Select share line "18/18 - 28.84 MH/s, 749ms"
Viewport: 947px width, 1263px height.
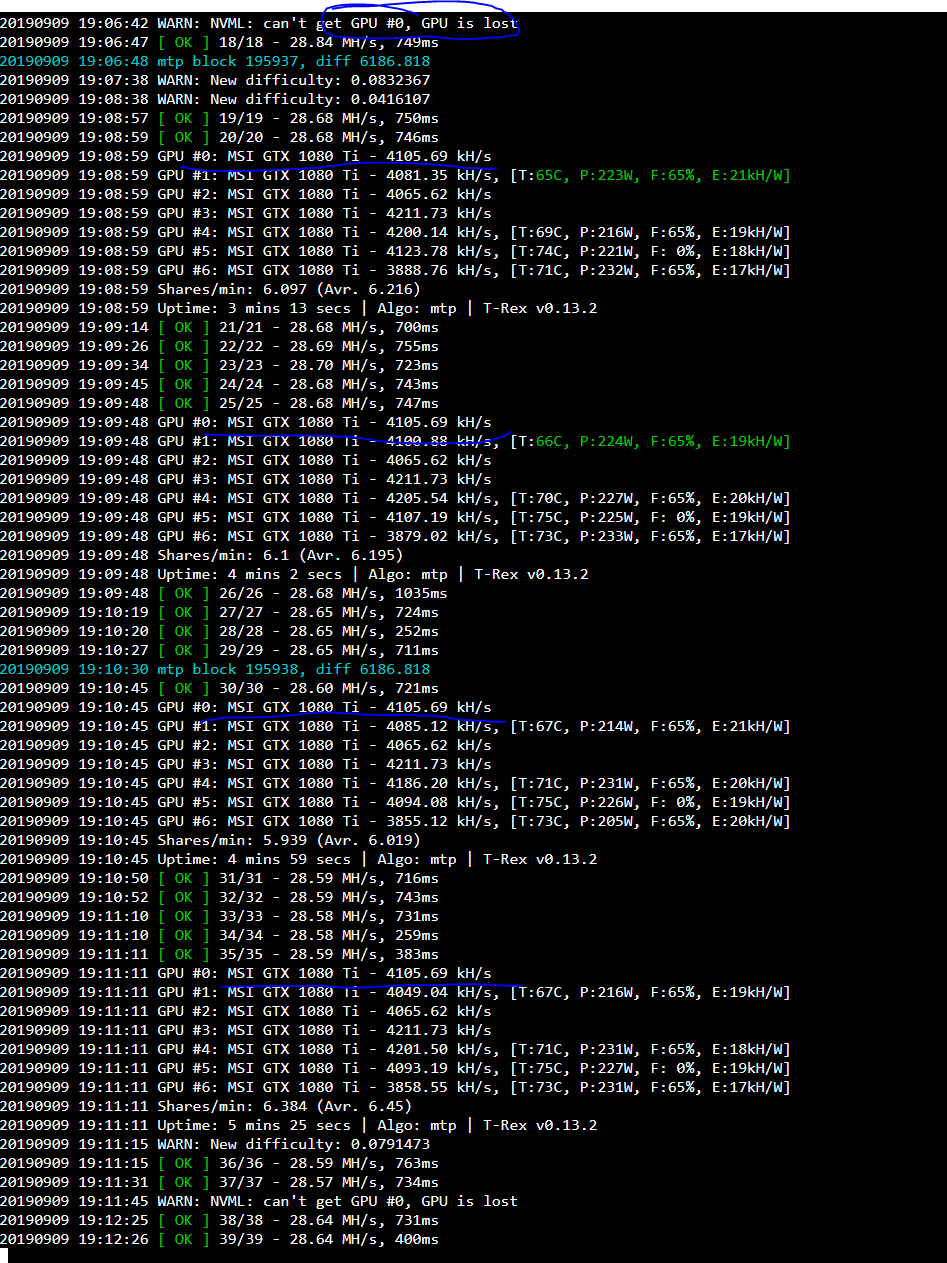(219, 42)
